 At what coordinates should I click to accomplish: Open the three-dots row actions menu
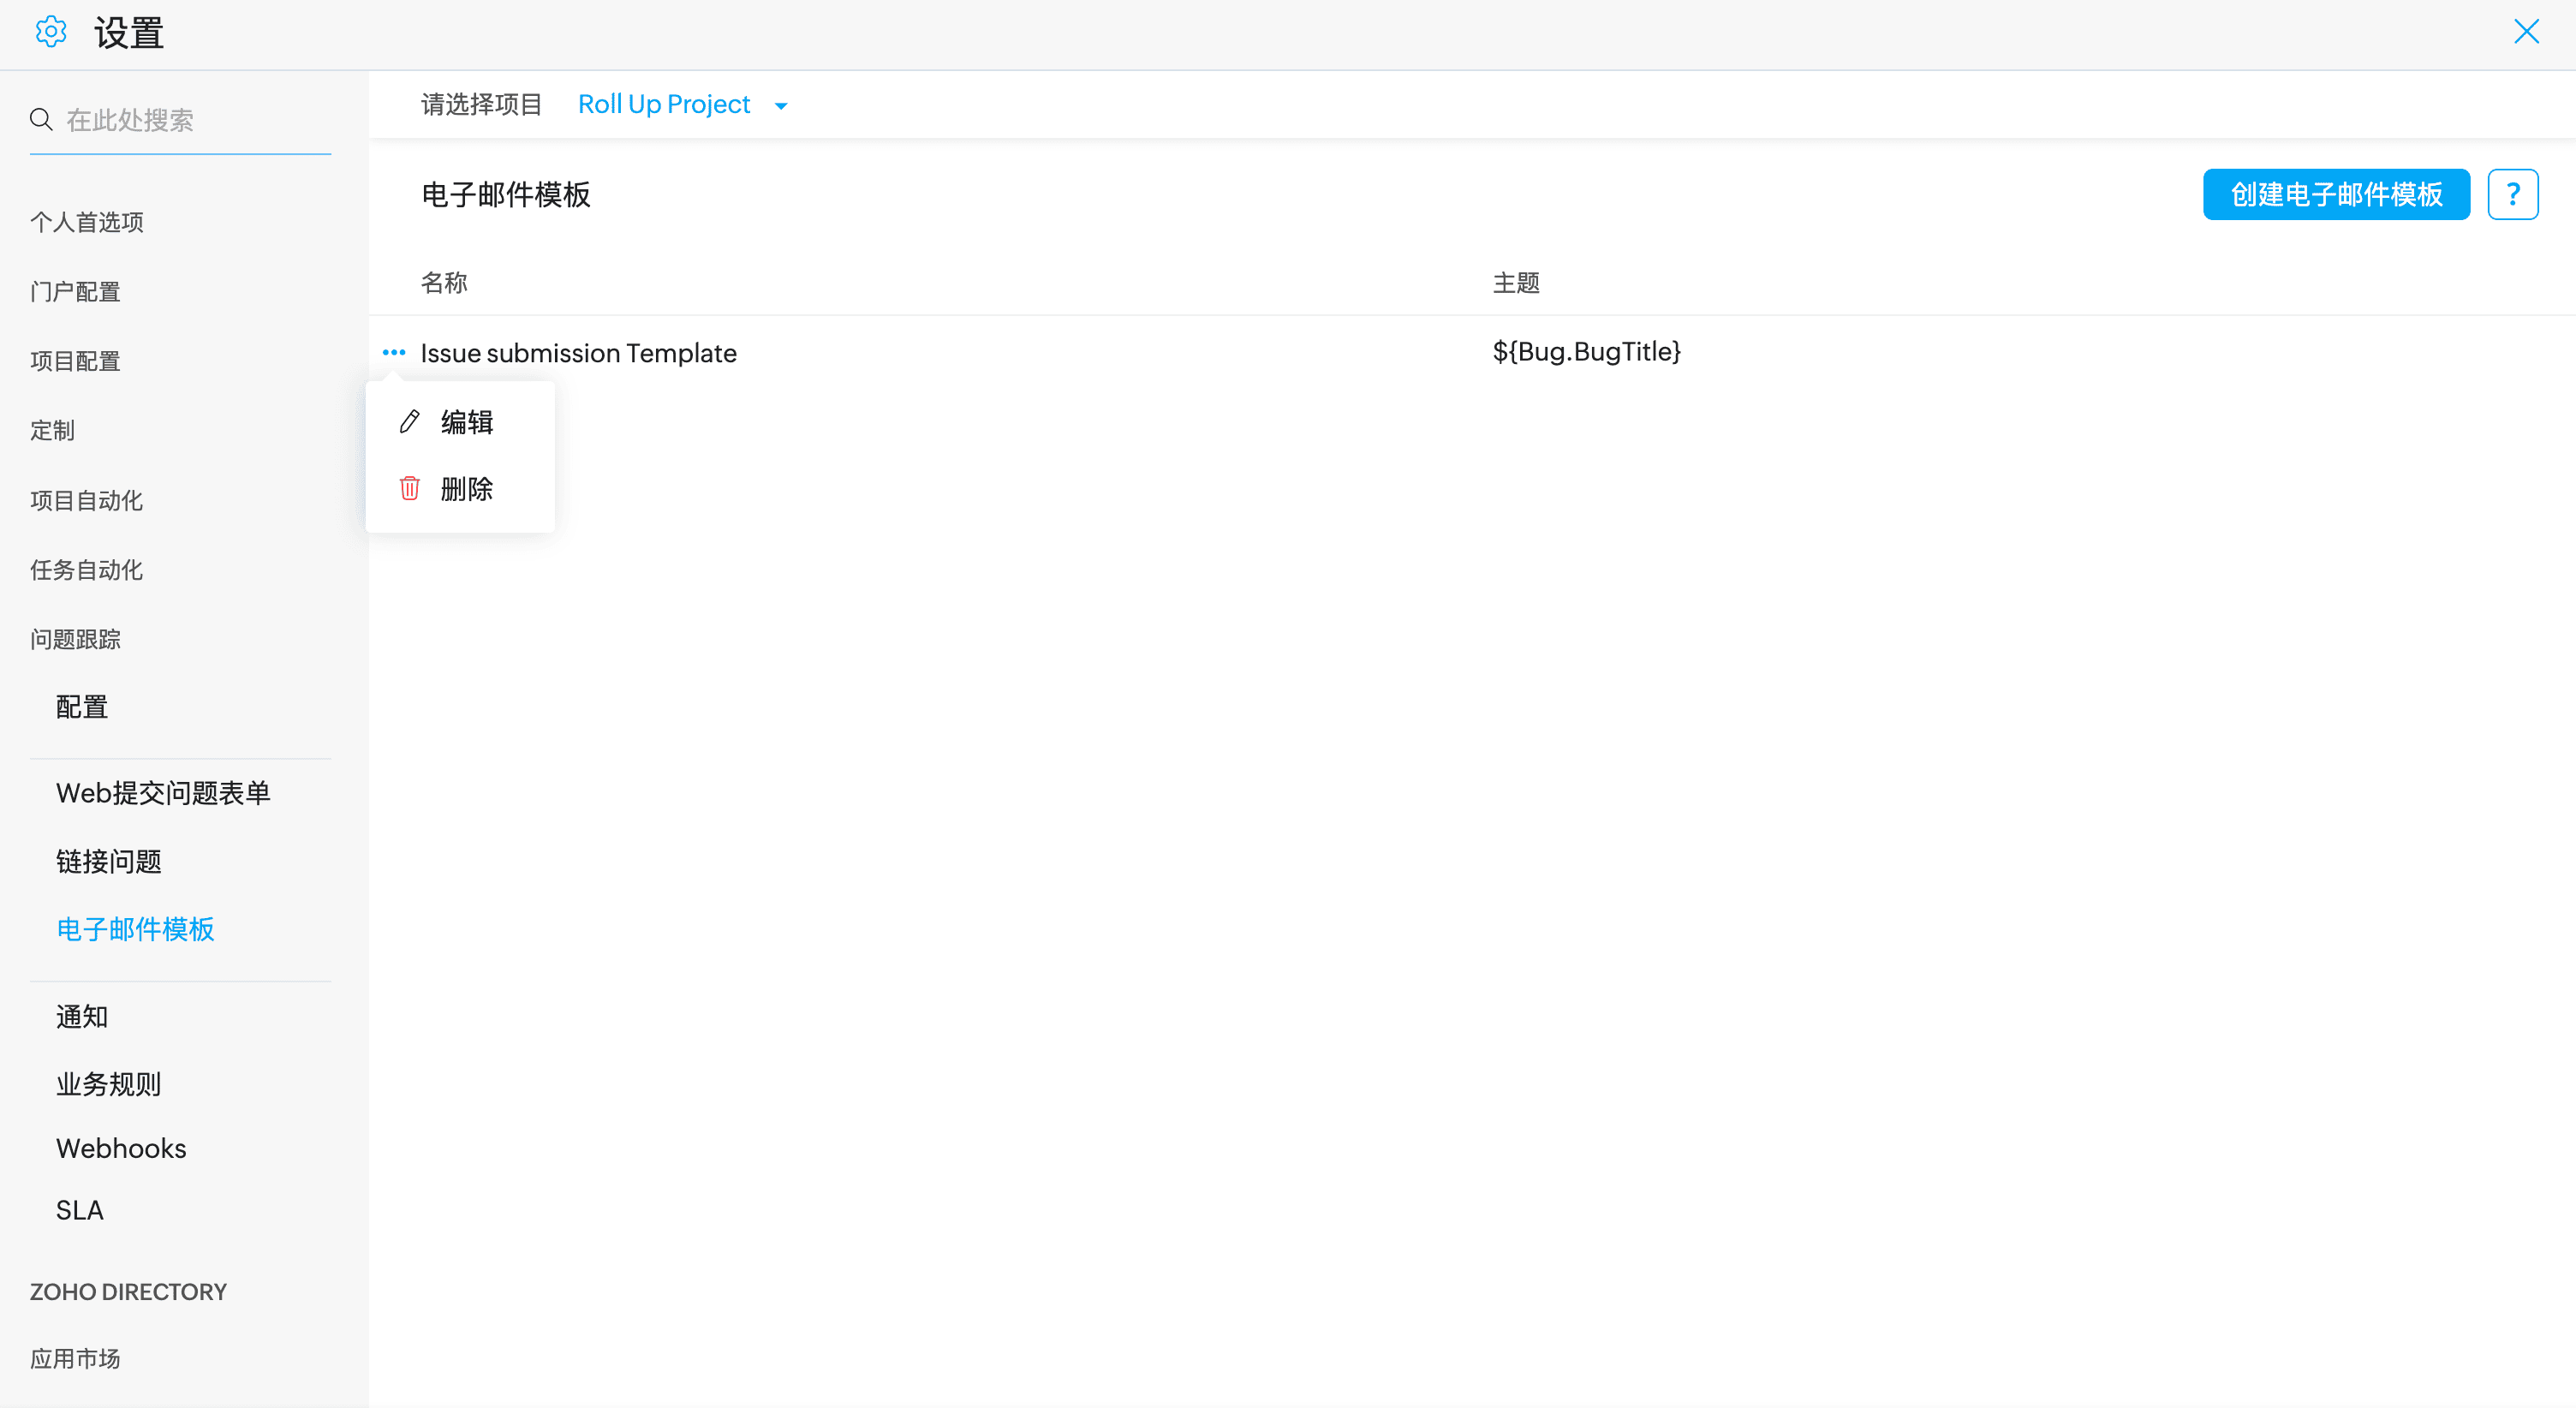click(x=394, y=352)
